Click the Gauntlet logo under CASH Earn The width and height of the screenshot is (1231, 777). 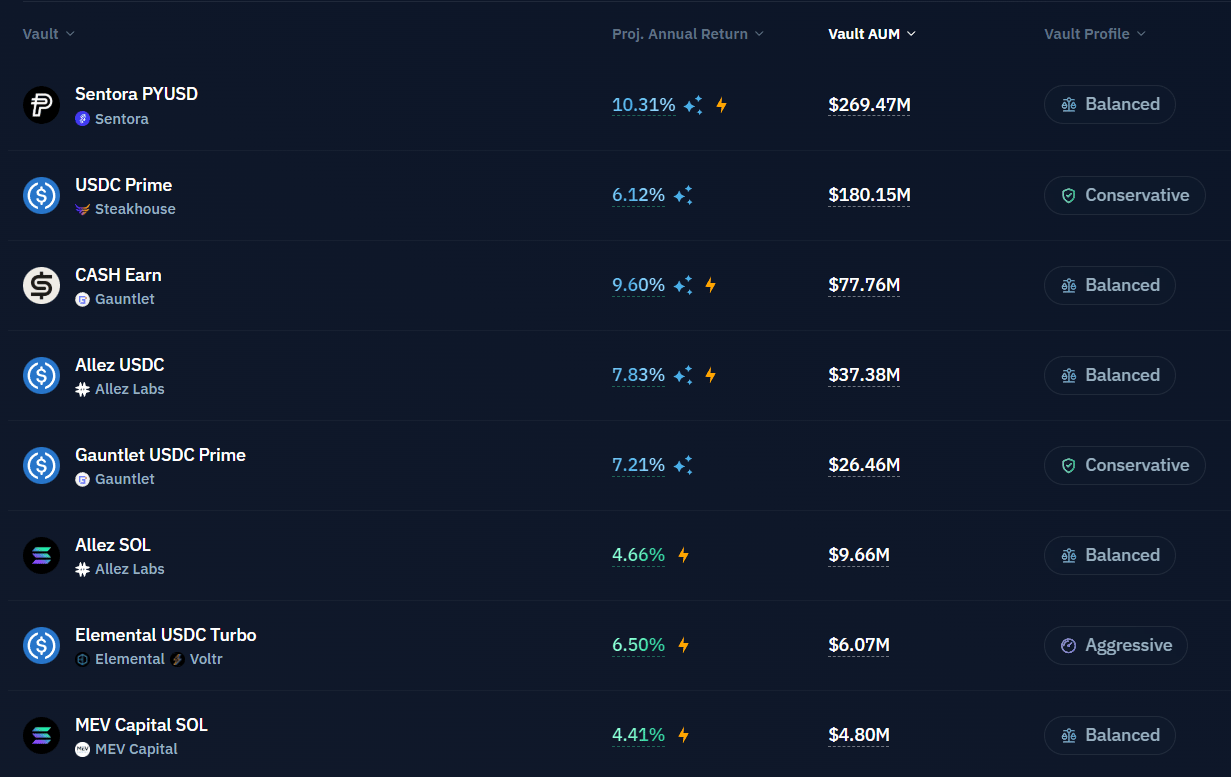[83, 299]
